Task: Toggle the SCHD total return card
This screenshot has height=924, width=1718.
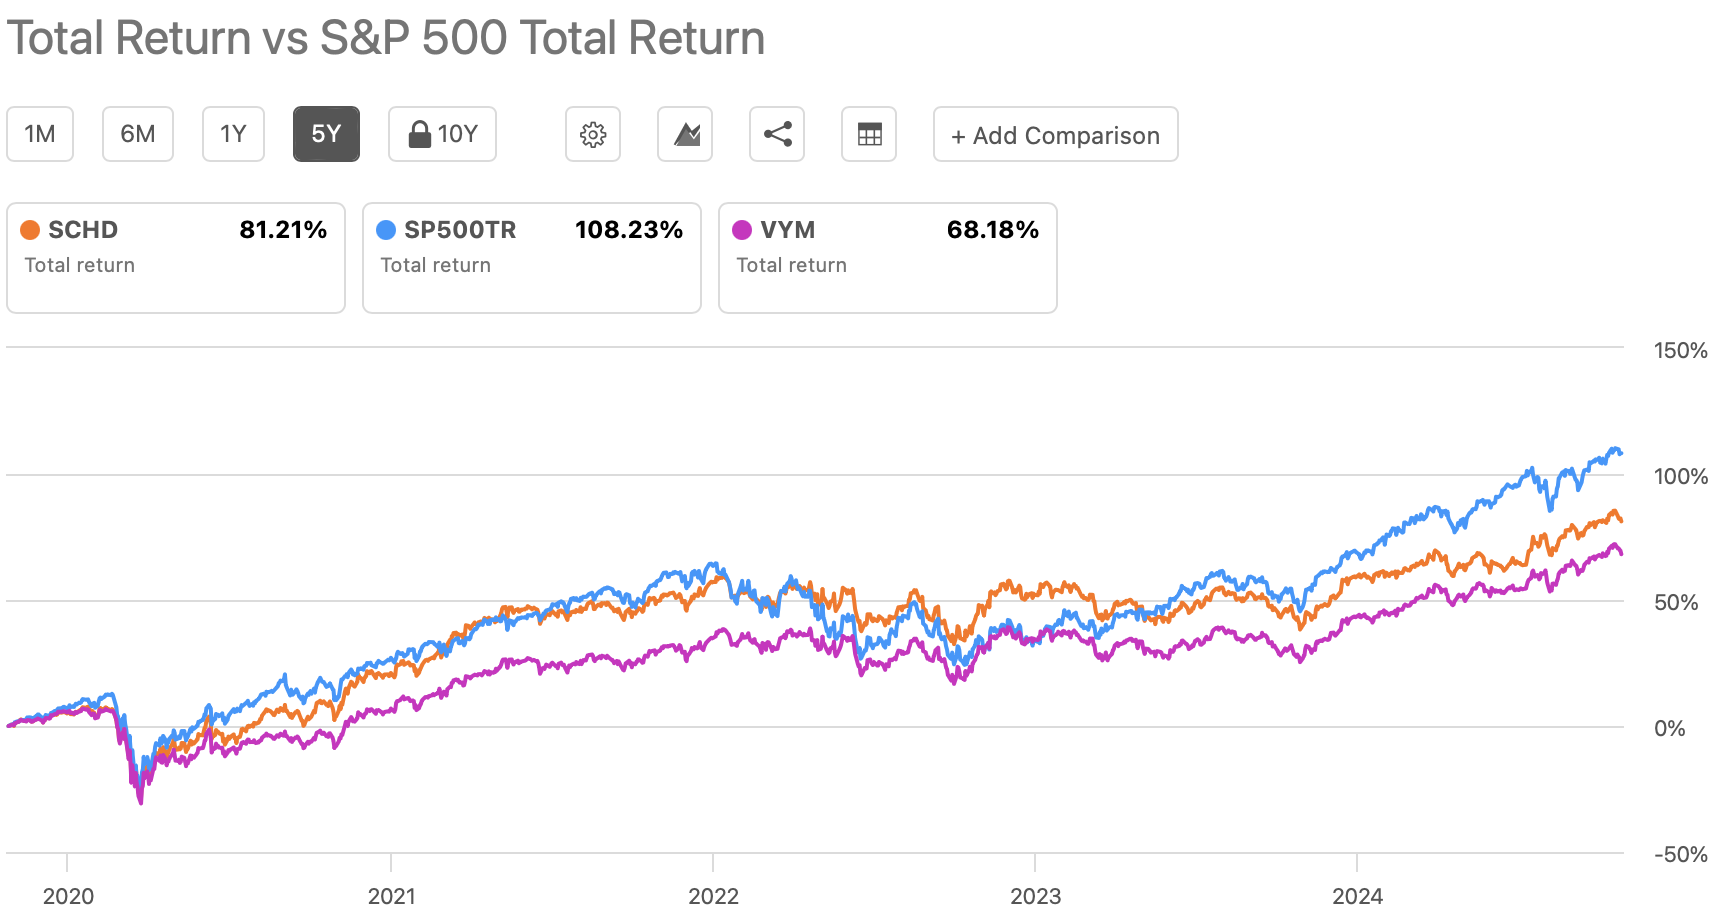Action: coord(176,258)
